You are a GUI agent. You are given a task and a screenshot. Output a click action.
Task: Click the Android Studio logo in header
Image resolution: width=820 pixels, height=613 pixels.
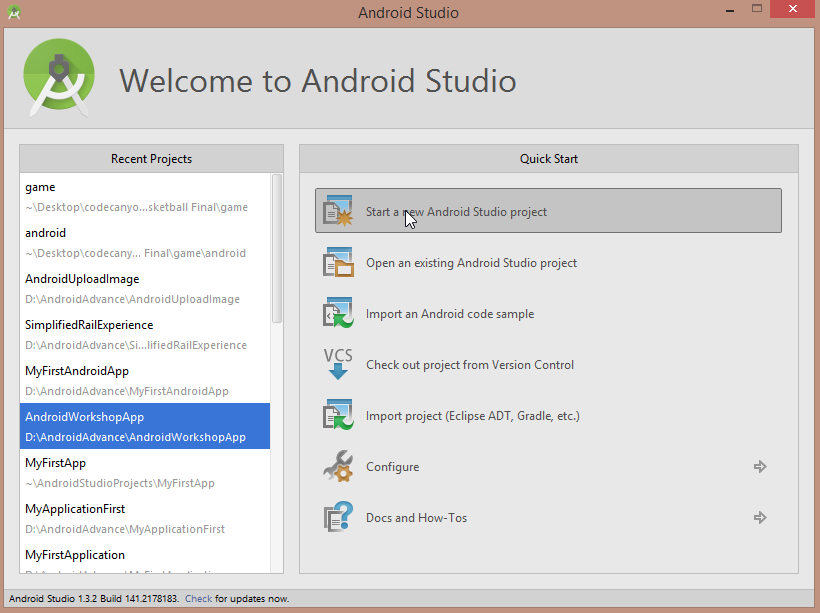coord(59,77)
